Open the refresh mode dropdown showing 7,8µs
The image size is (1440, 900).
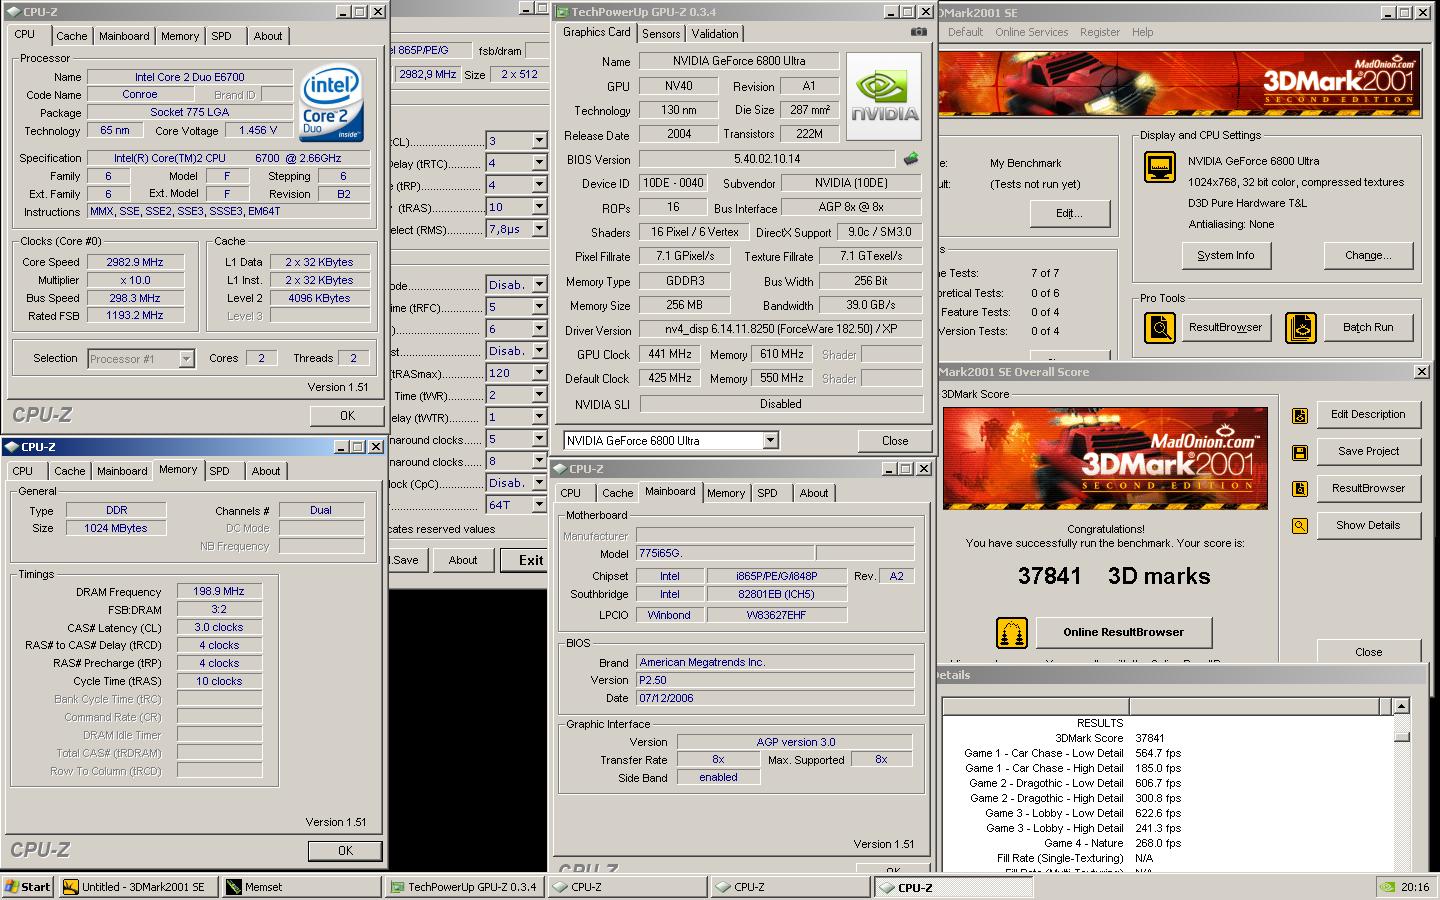(x=539, y=229)
